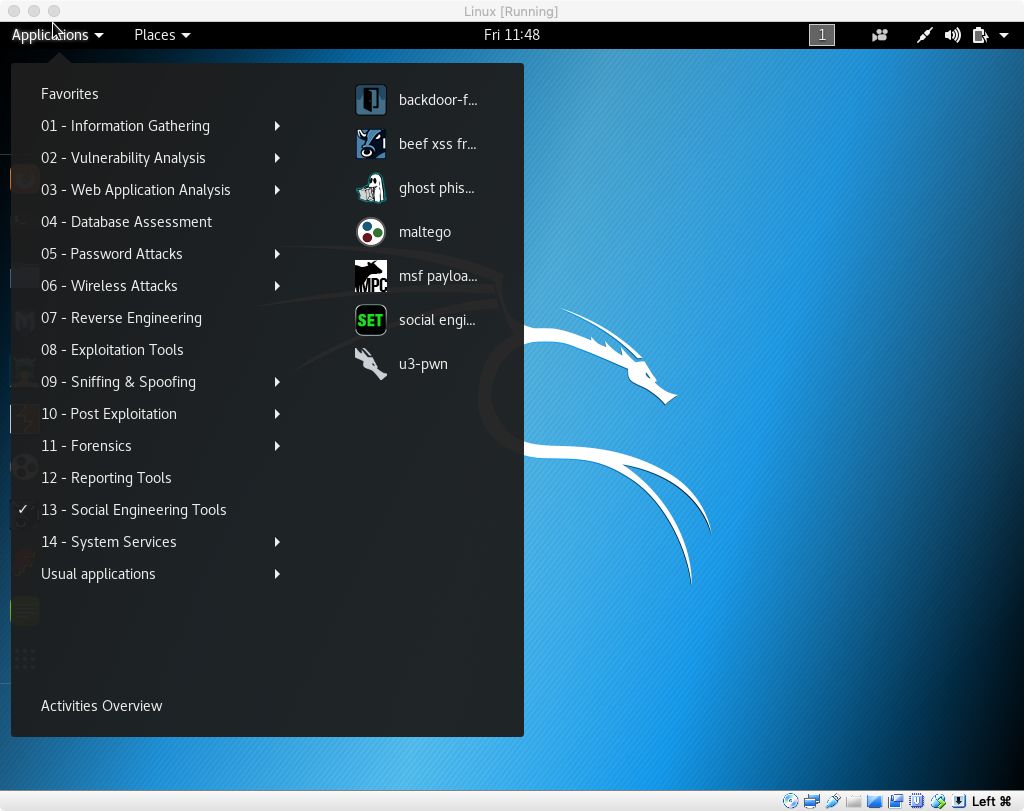Open the system menu dropdown arrow
The height and width of the screenshot is (811, 1024).
click(x=1004, y=35)
